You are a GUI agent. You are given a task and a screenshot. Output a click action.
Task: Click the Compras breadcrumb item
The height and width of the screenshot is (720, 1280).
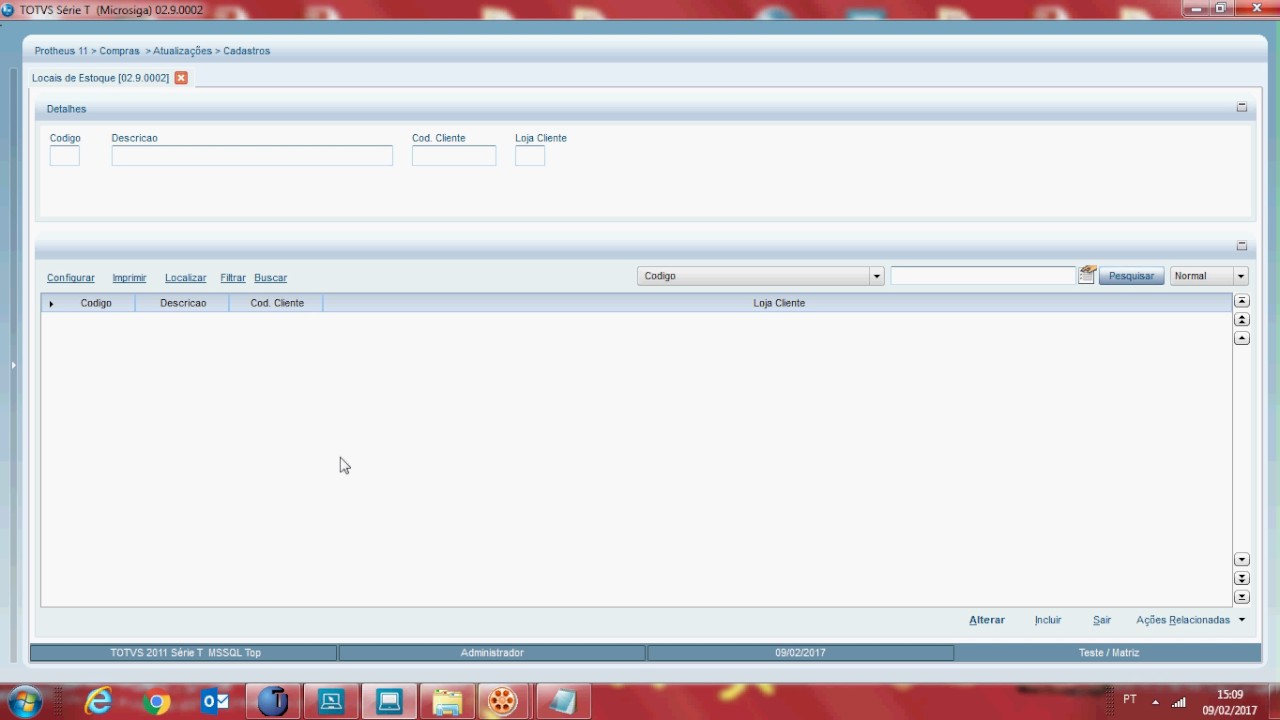click(x=119, y=51)
